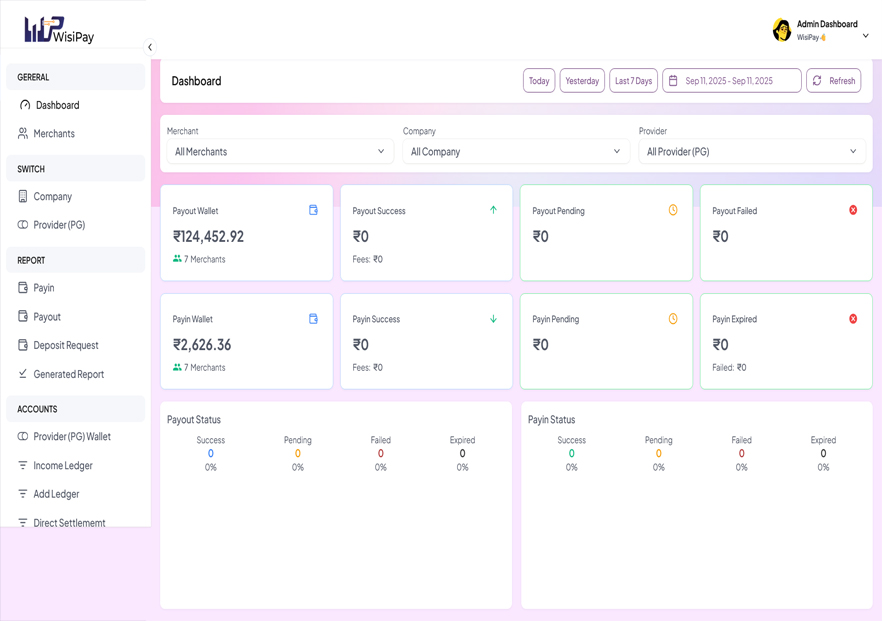Click the Payout Pending clock icon
The image size is (882, 621).
(x=673, y=210)
